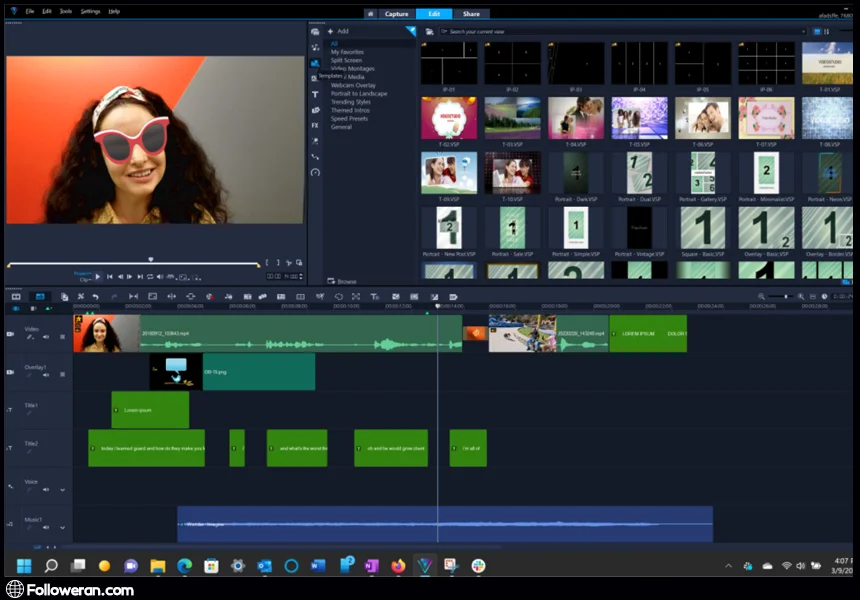Open Firefox from the Windows taskbar
The height and width of the screenshot is (600, 860).
(398, 566)
